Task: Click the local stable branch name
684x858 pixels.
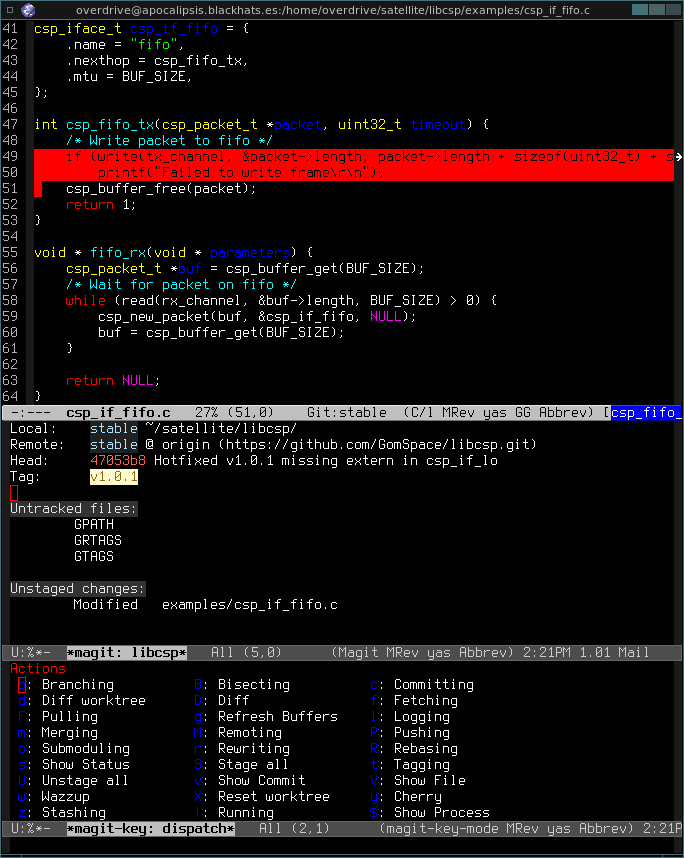Action: point(114,429)
